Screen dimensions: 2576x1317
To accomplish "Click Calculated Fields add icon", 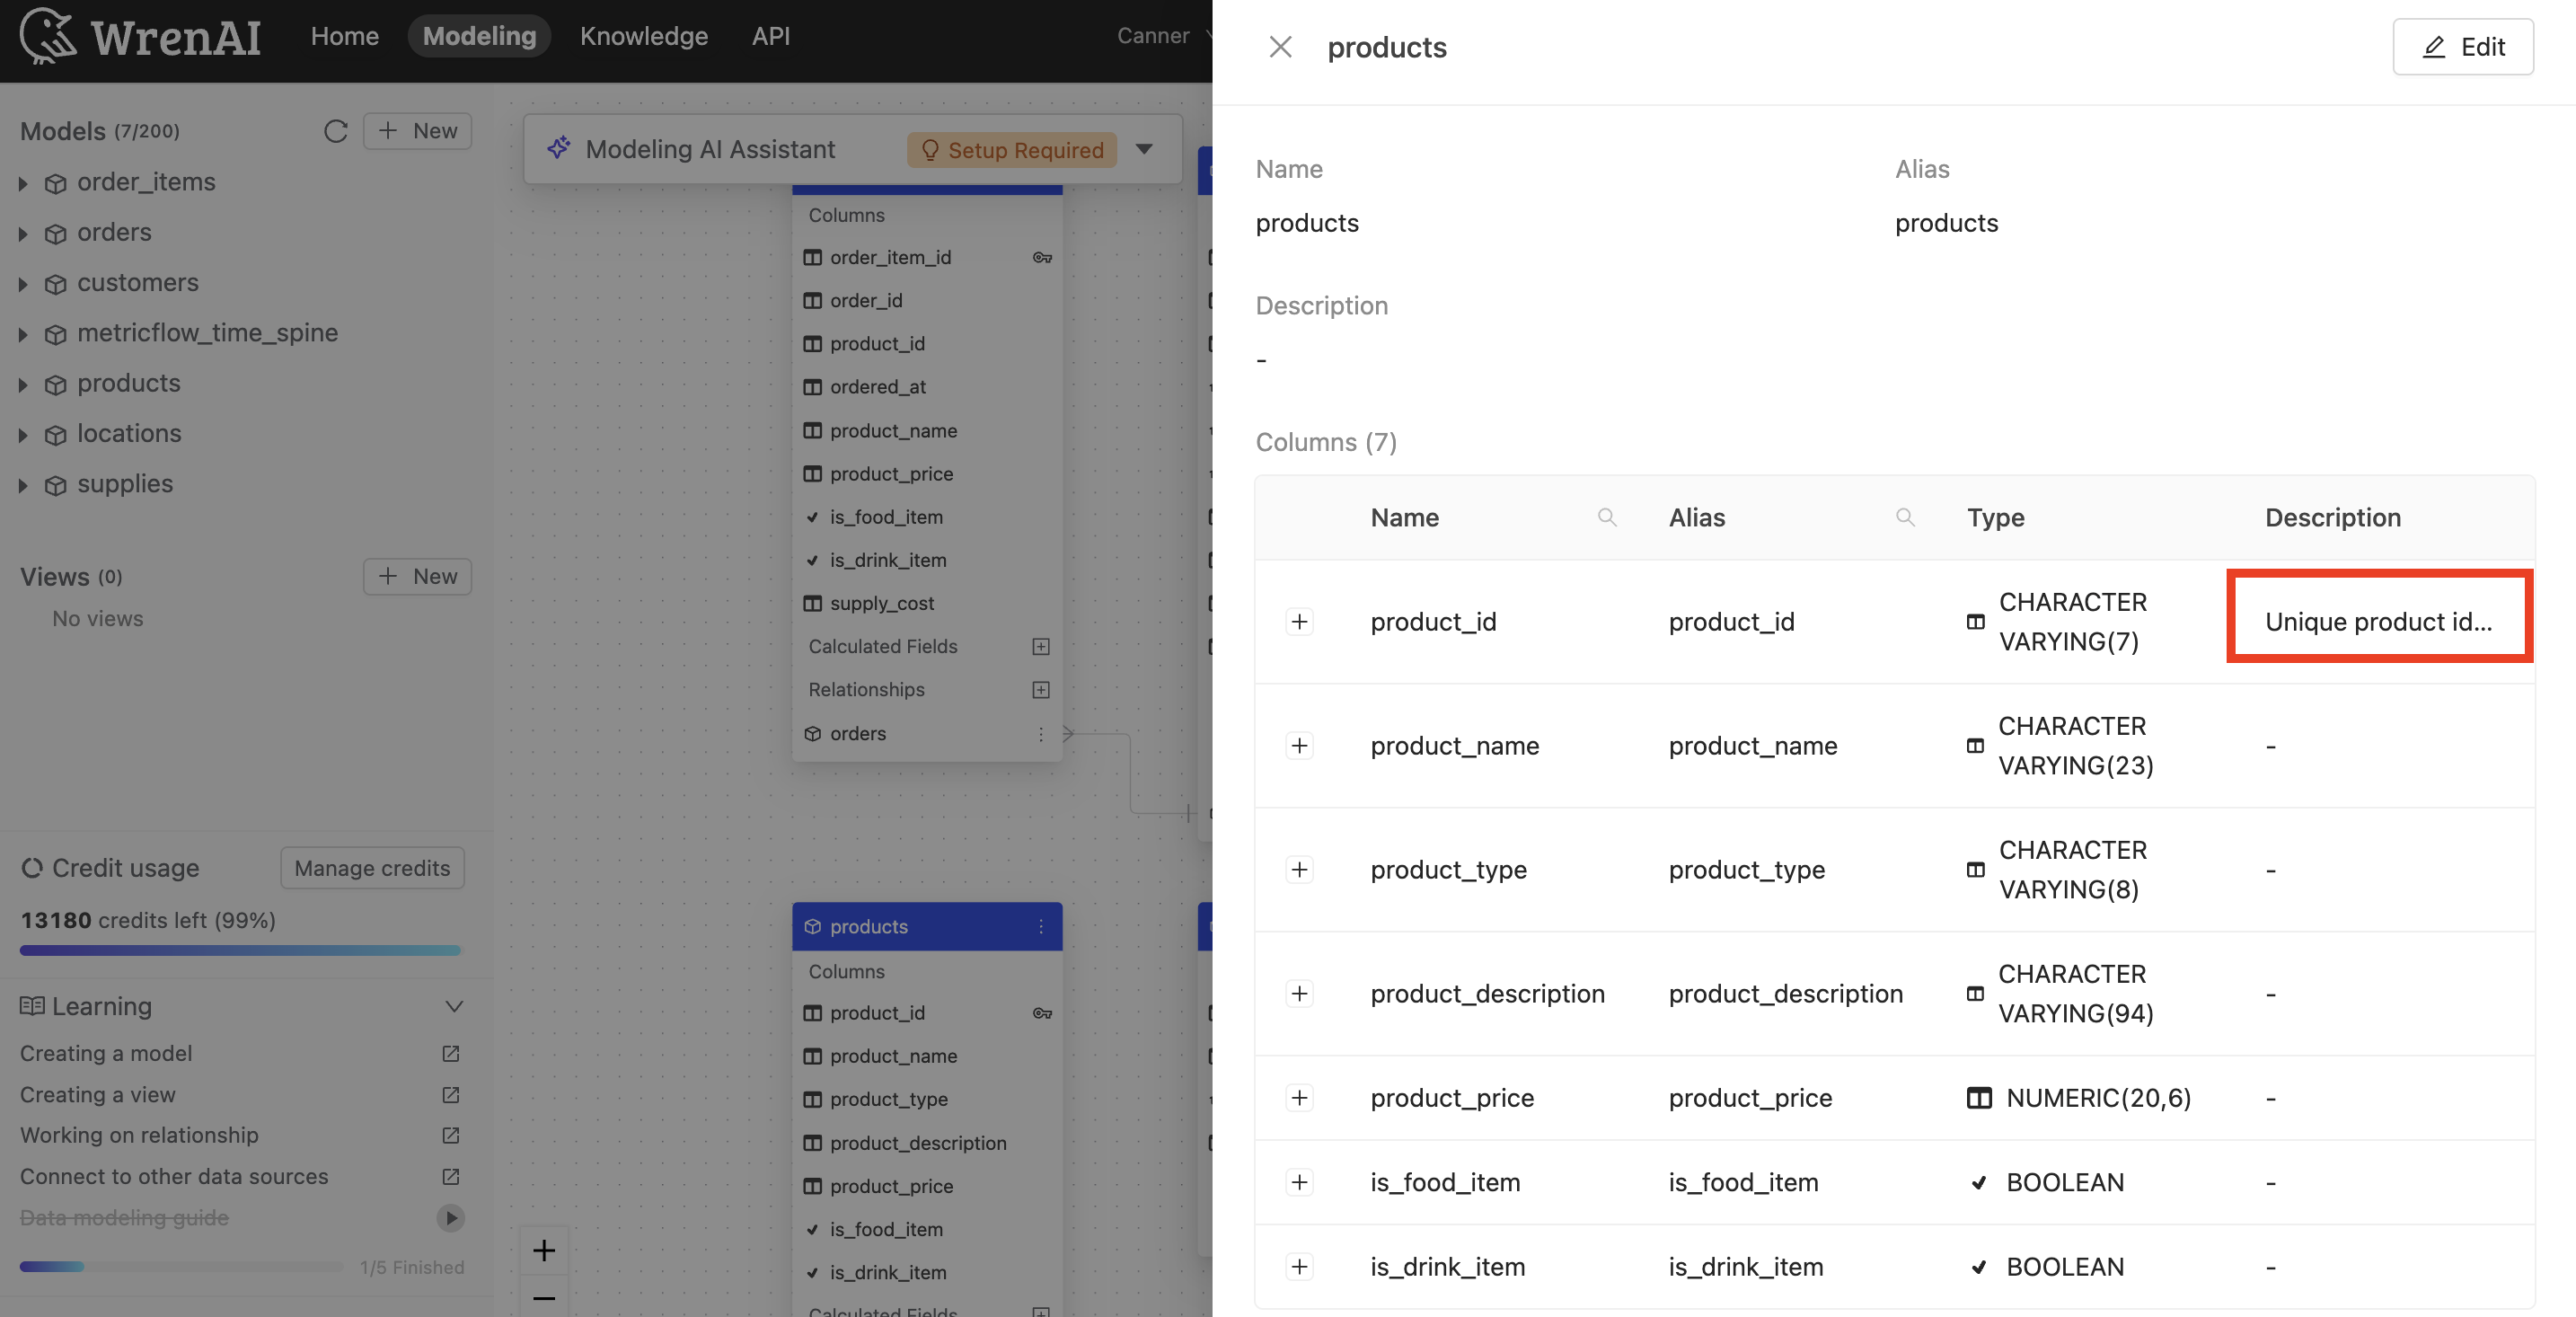I will 1041,646.
